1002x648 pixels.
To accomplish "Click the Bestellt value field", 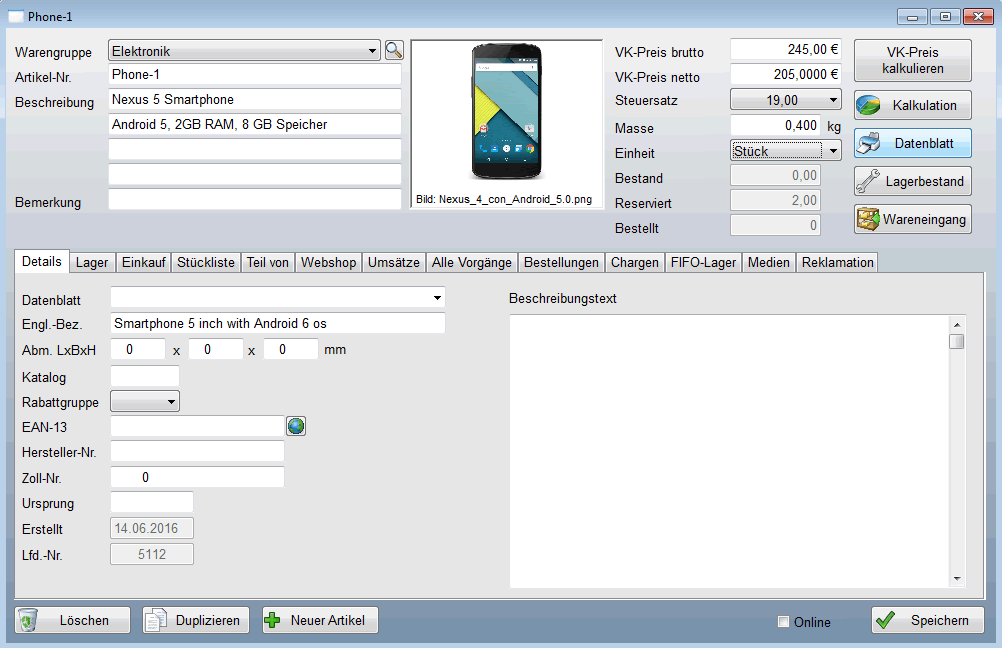I will [776, 226].
